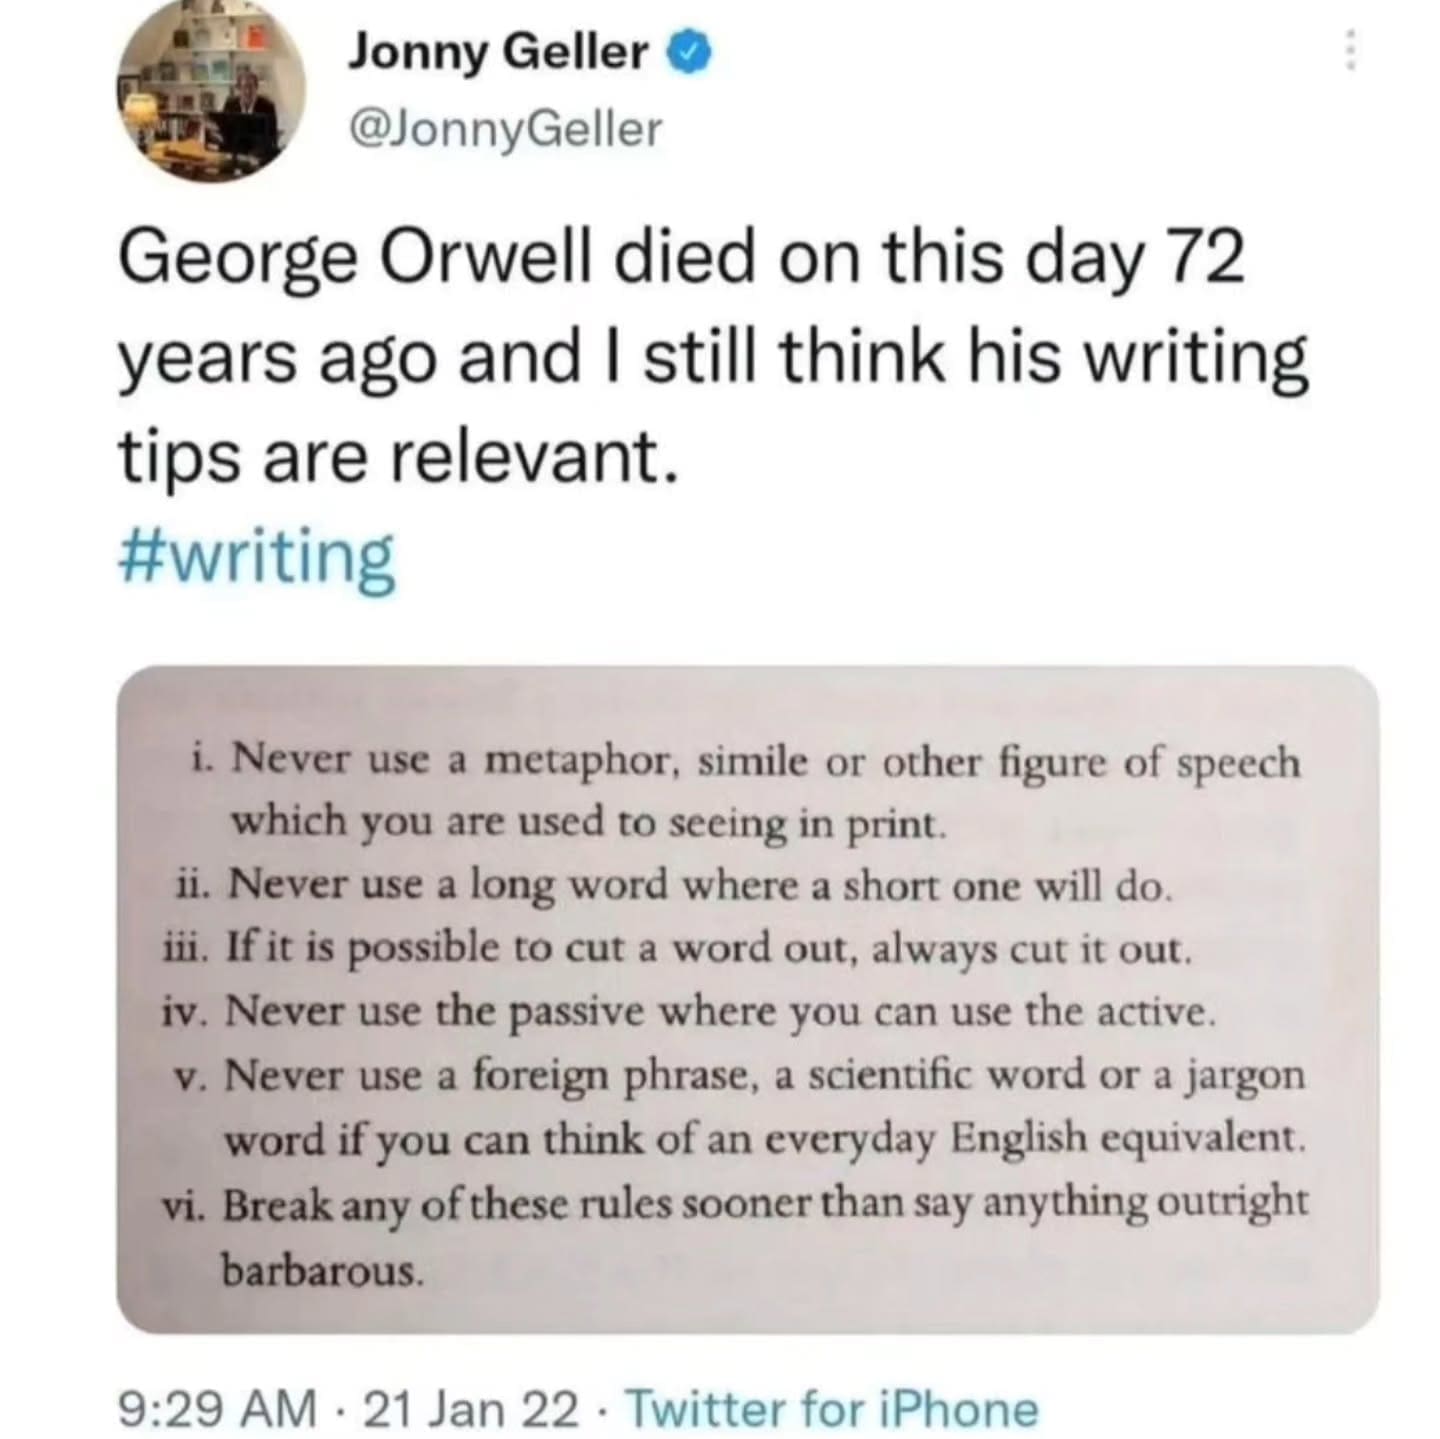Click the 9:29 AM timestamp
Viewport: 1440px width, 1439px height.
click(x=217, y=1410)
